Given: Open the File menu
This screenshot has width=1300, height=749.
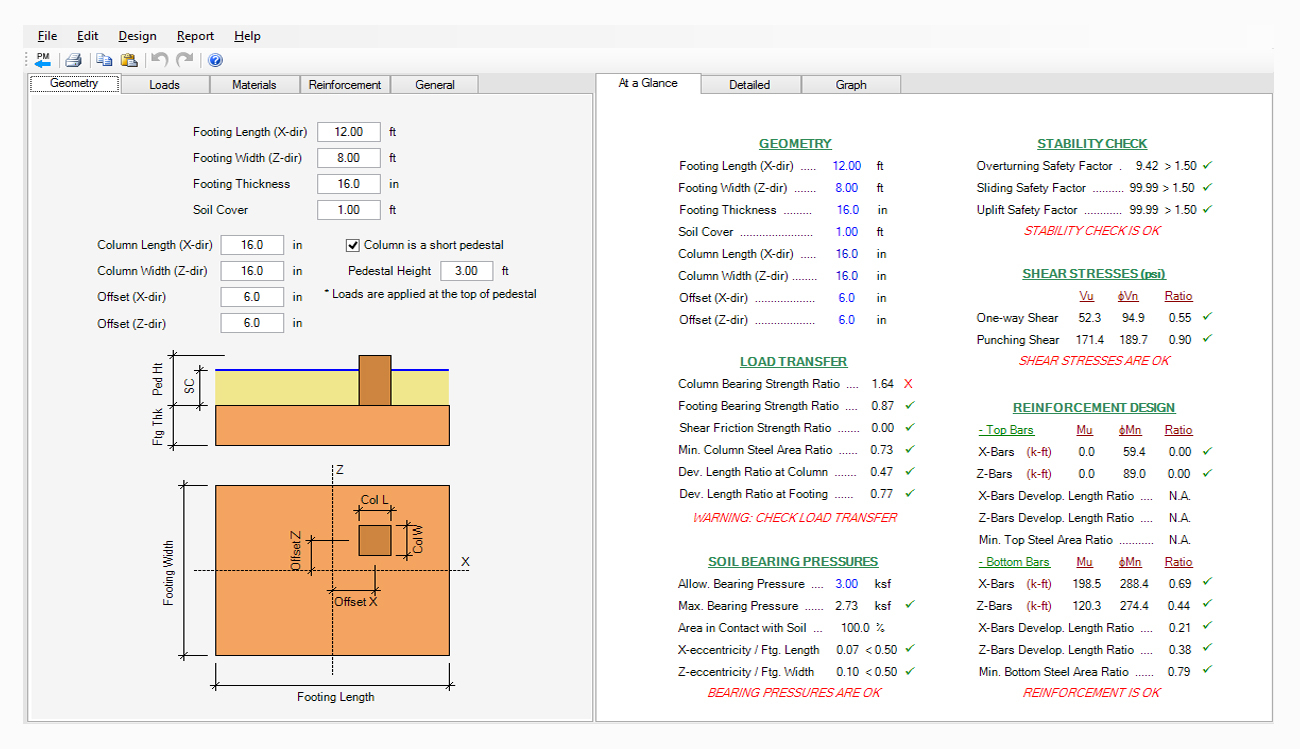Looking at the screenshot, I should (x=47, y=36).
